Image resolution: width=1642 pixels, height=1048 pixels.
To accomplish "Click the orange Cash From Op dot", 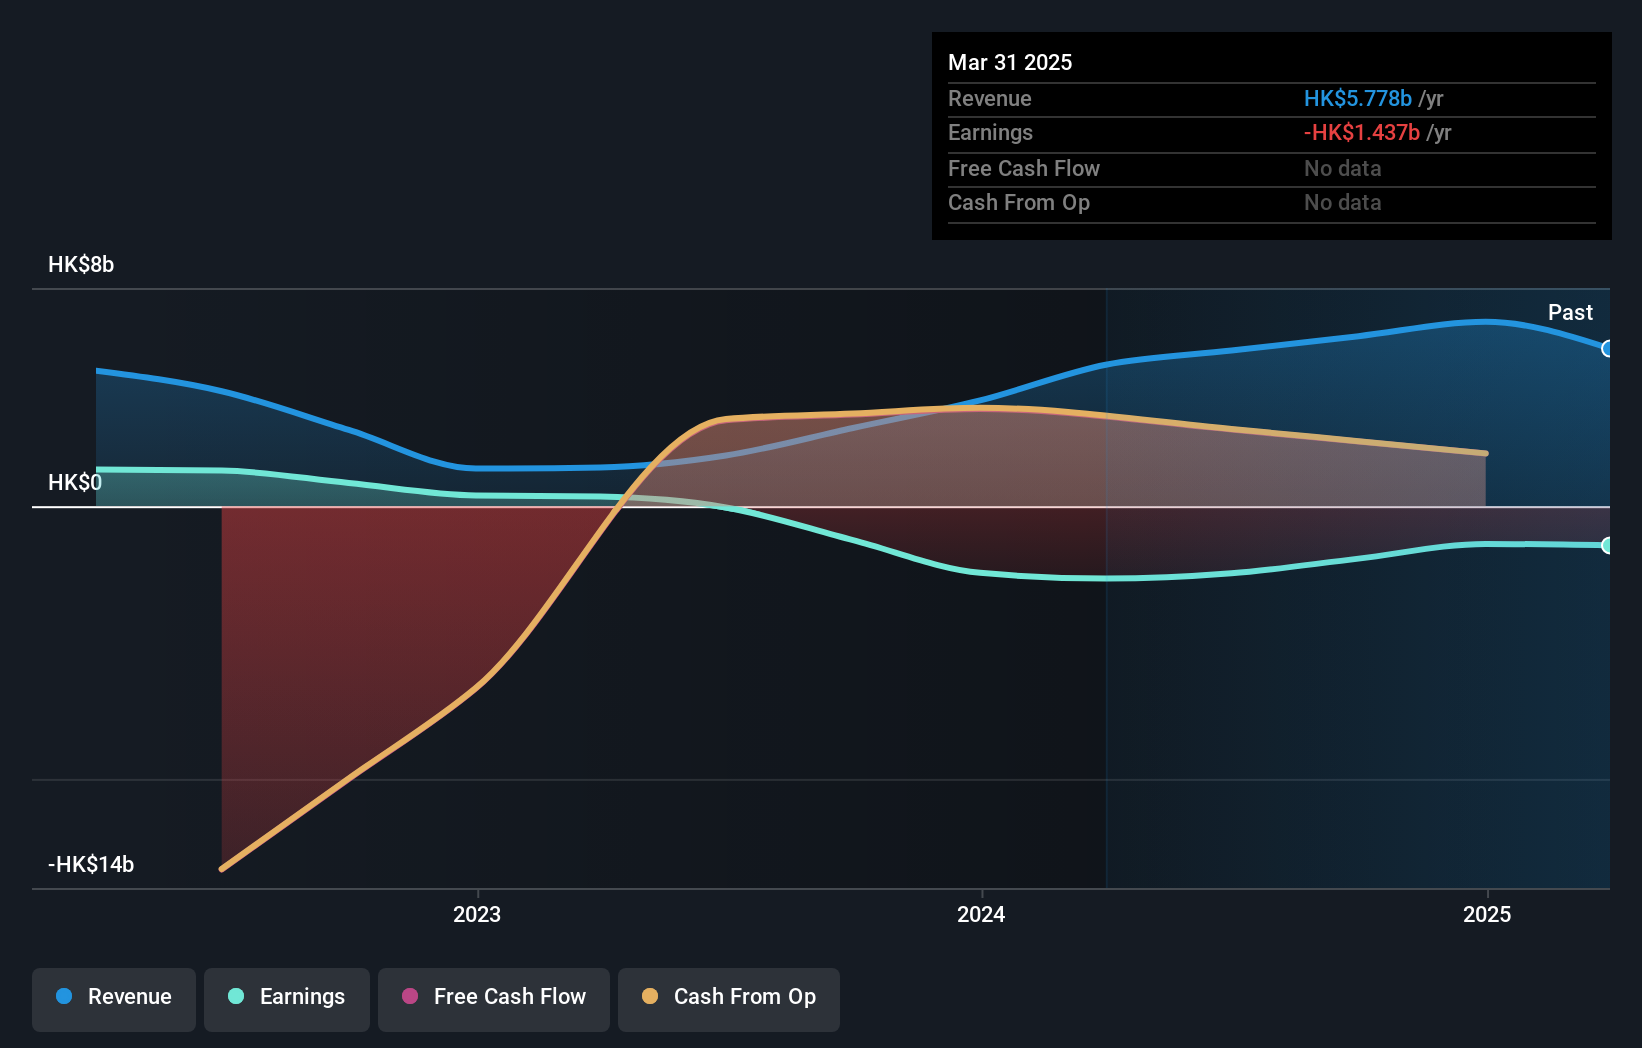I will pyautogui.click(x=650, y=996).
